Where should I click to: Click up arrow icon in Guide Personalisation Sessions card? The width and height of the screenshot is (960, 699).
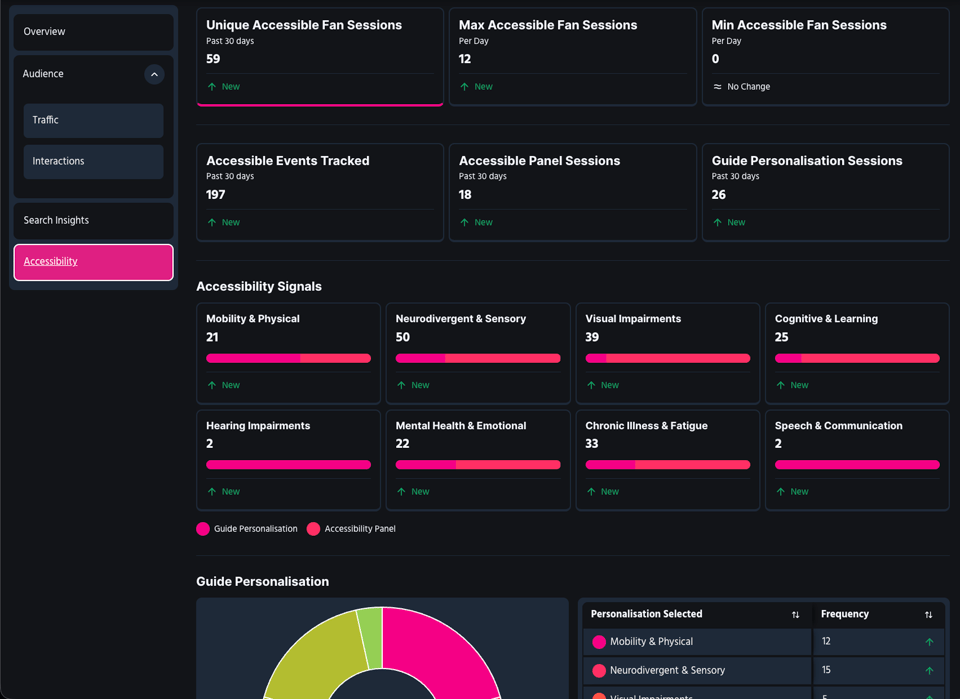coord(718,222)
